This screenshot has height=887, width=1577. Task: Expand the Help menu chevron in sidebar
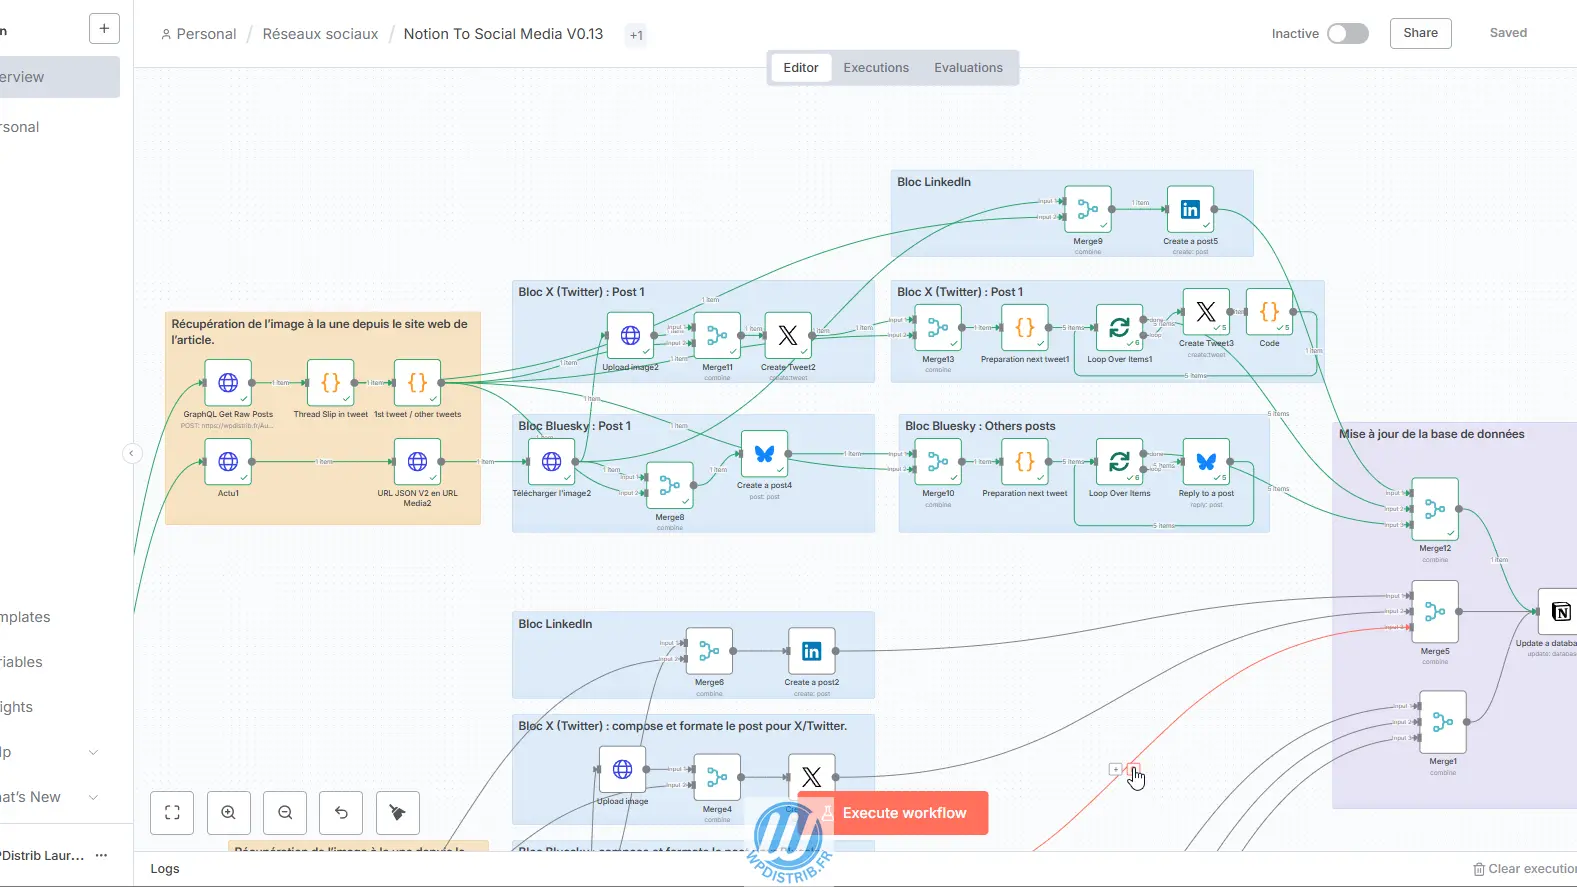pyautogui.click(x=94, y=752)
